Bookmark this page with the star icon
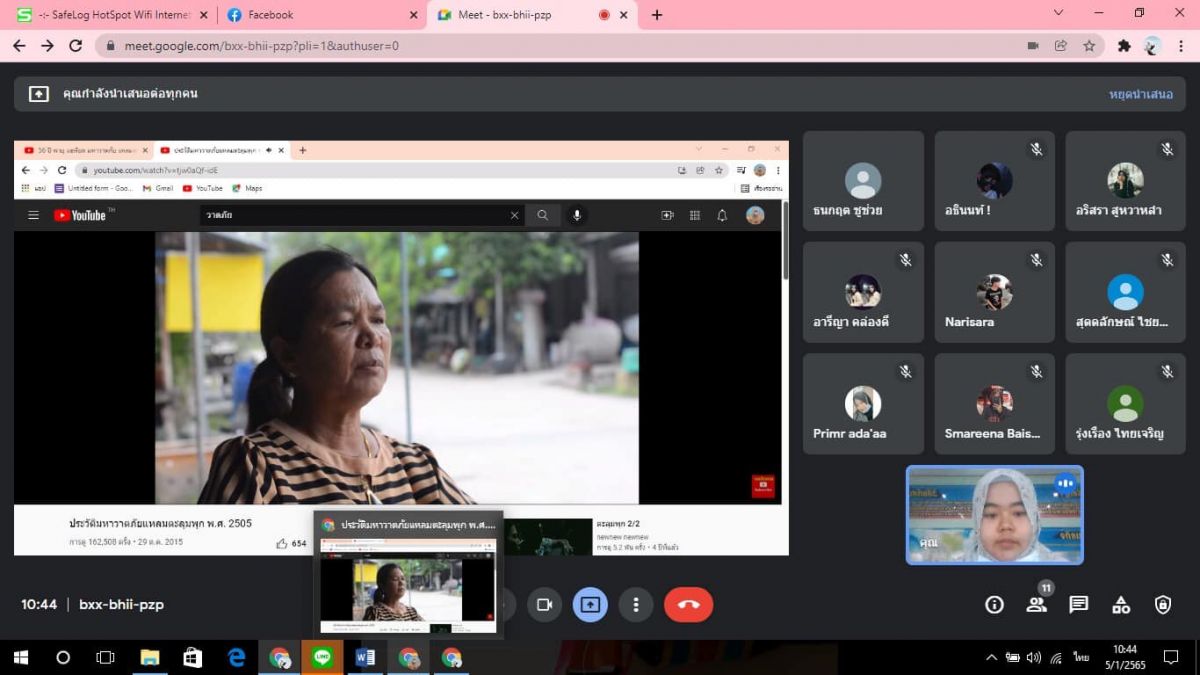This screenshot has width=1200, height=675. 1089,46
